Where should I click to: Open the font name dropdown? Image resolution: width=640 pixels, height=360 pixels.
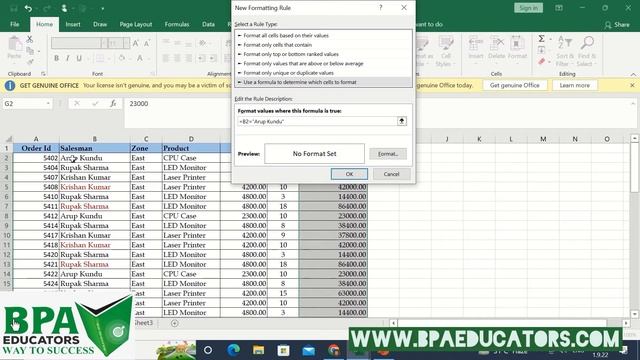(104, 43)
